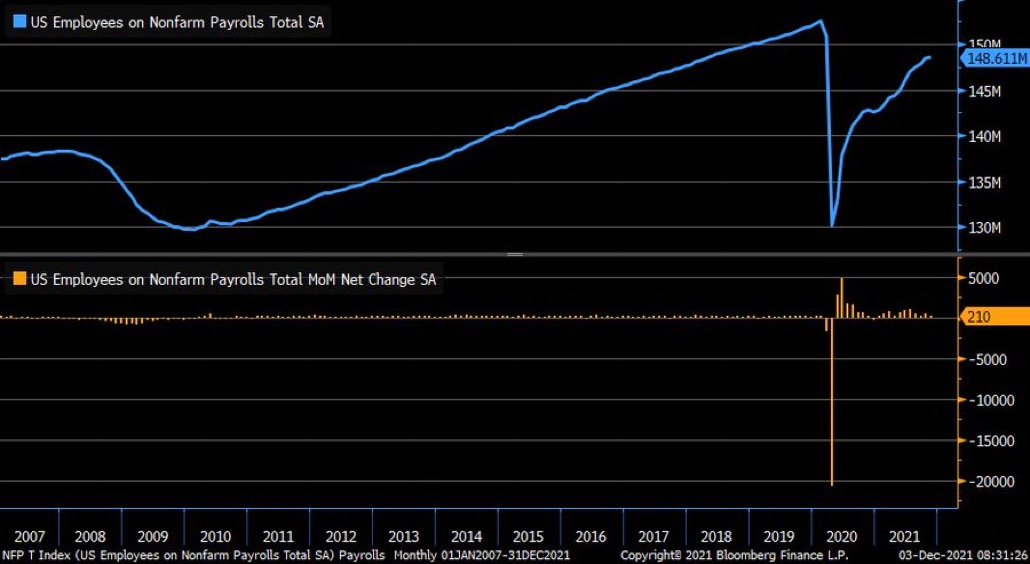This screenshot has width=1030, height=564.
Task: Click the 148.611M last value tag
Action: (995, 60)
